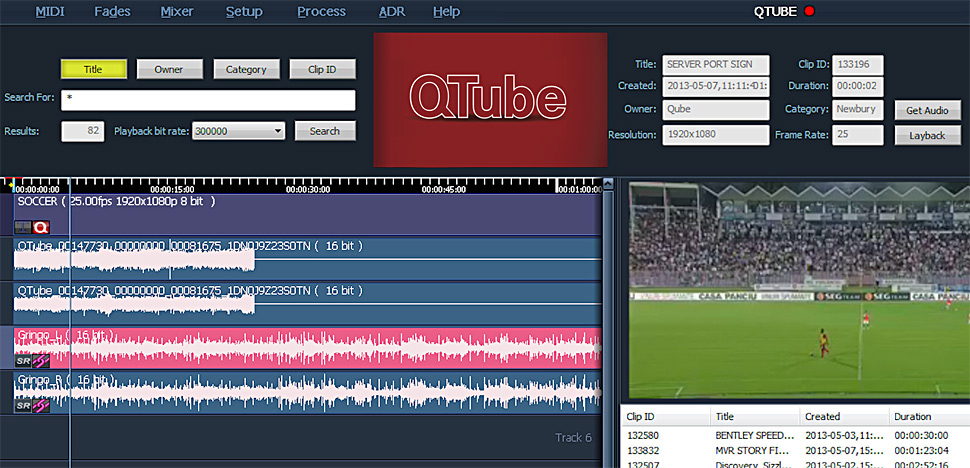
Task: Open the ADR menu
Action: pos(392,12)
